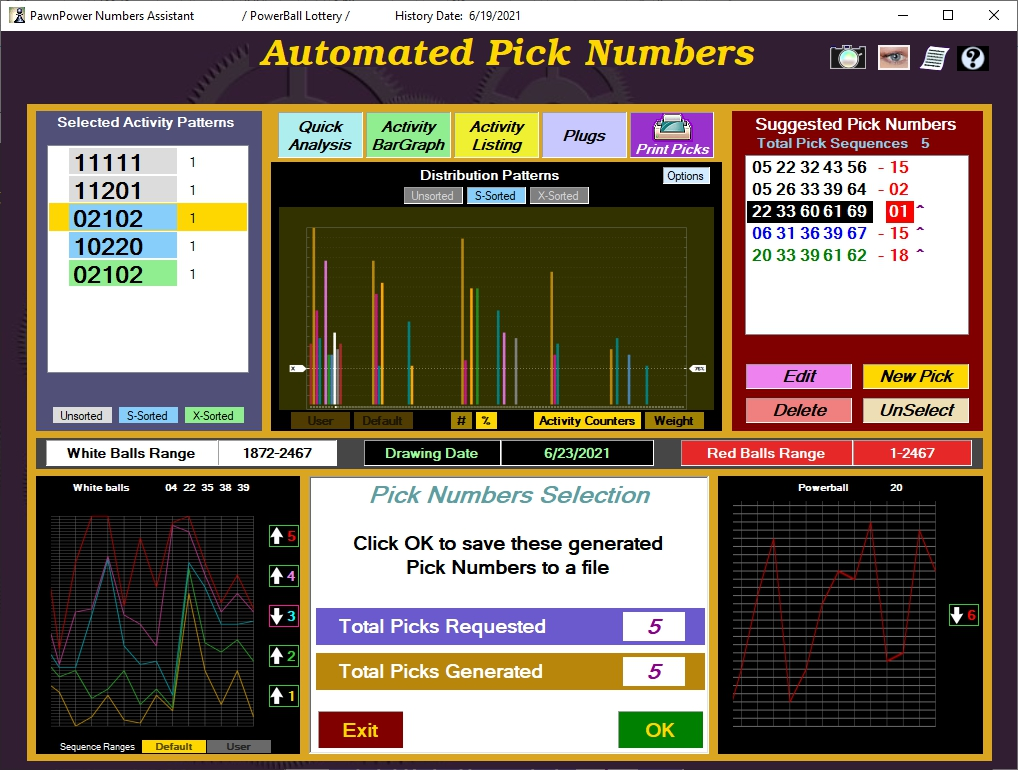Image resolution: width=1018 pixels, height=770 pixels.
Task: Select pick 05 22 32 43 56
Action: click(x=809, y=168)
